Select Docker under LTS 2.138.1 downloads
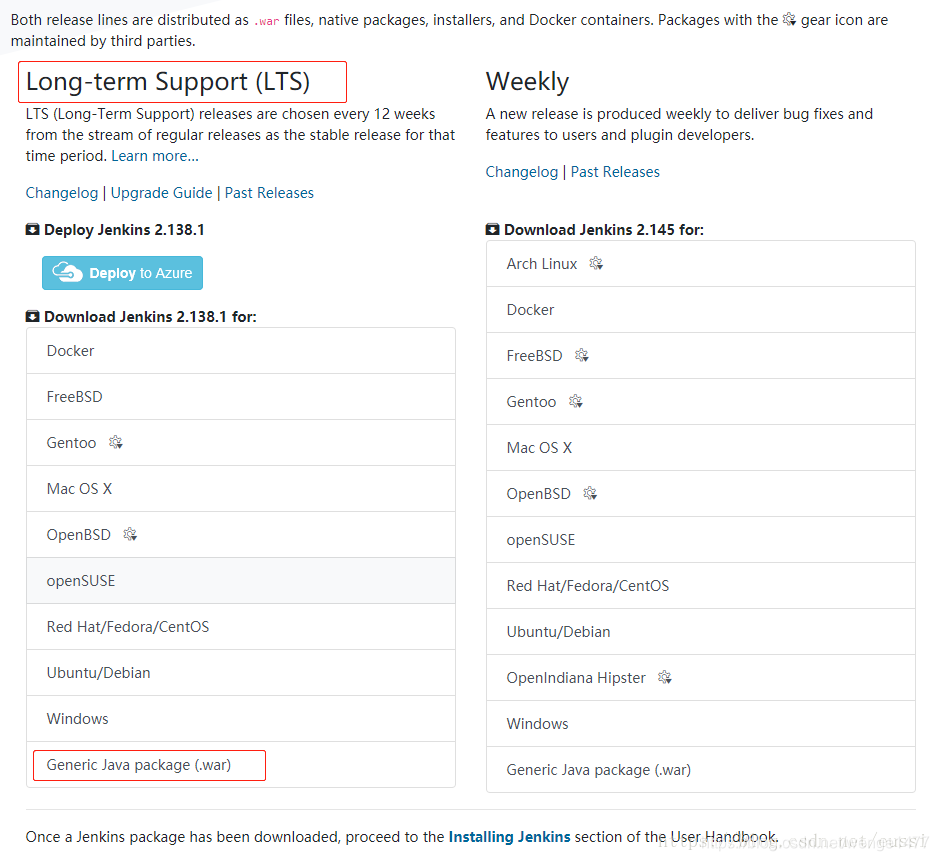The image size is (939, 861). [241, 351]
